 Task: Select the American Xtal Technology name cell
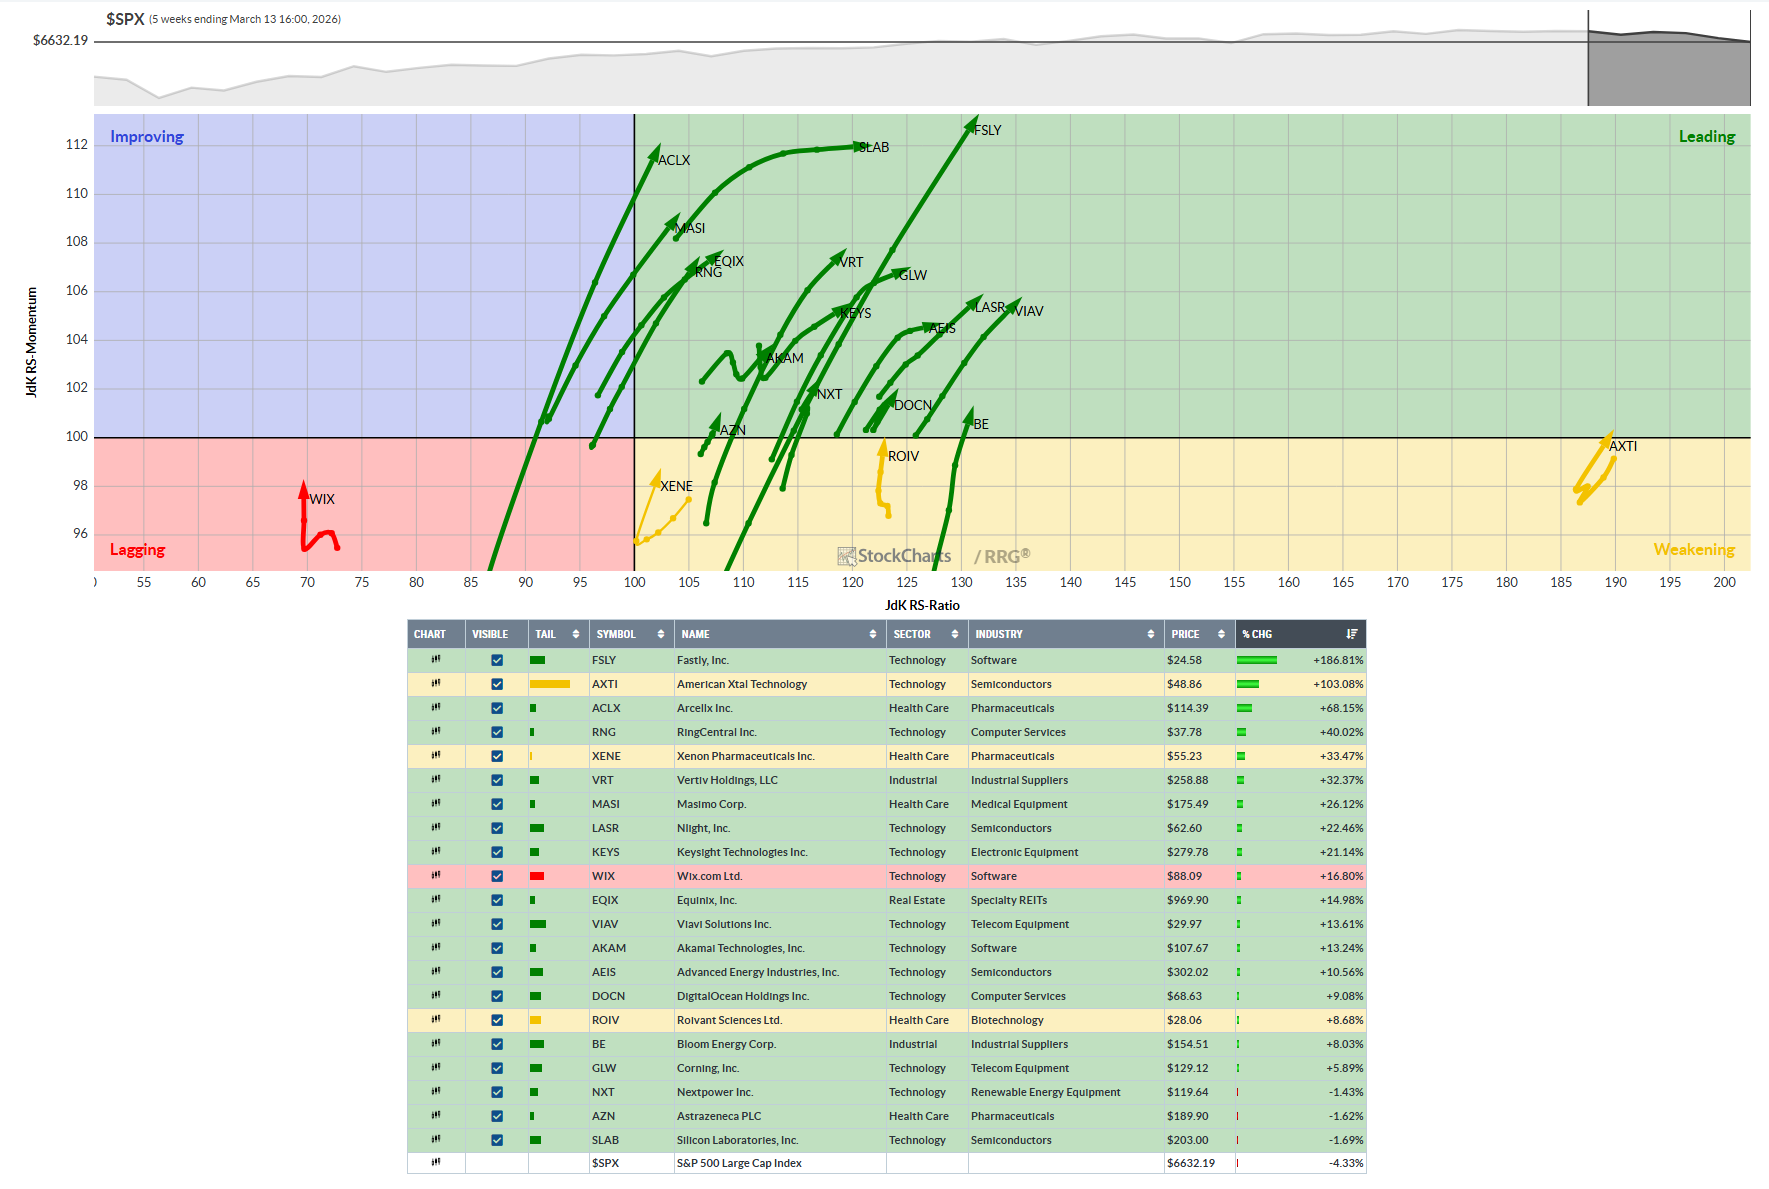779,684
